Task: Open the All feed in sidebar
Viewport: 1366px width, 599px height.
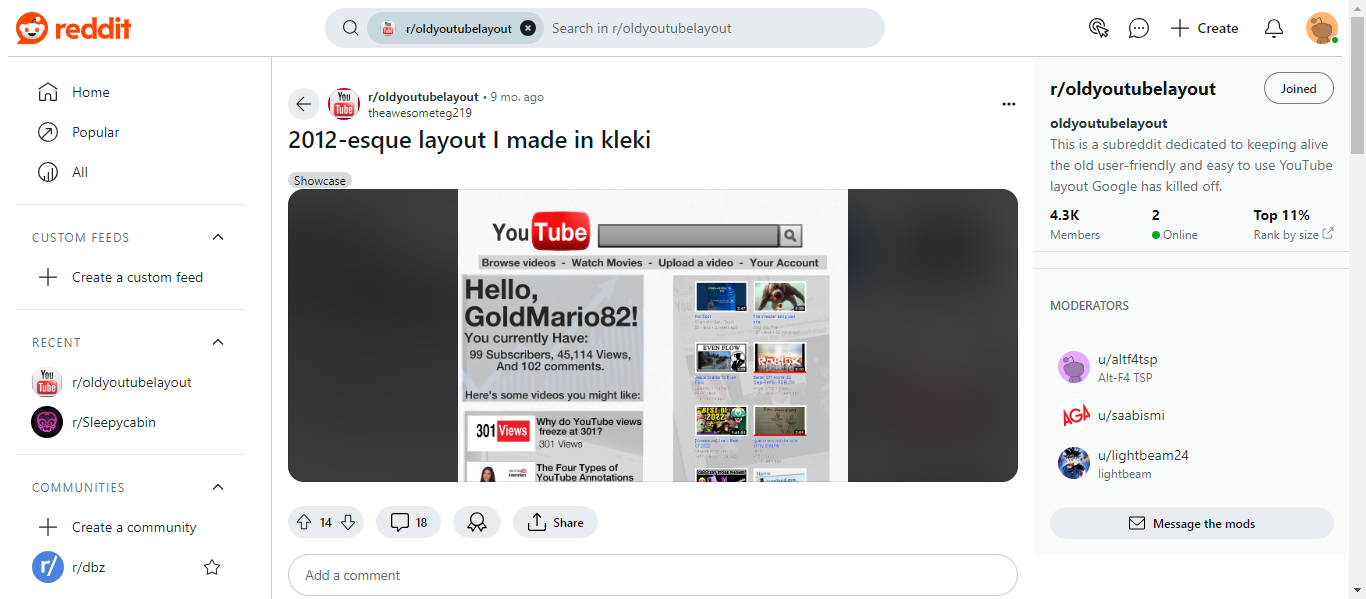Action: click(80, 172)
